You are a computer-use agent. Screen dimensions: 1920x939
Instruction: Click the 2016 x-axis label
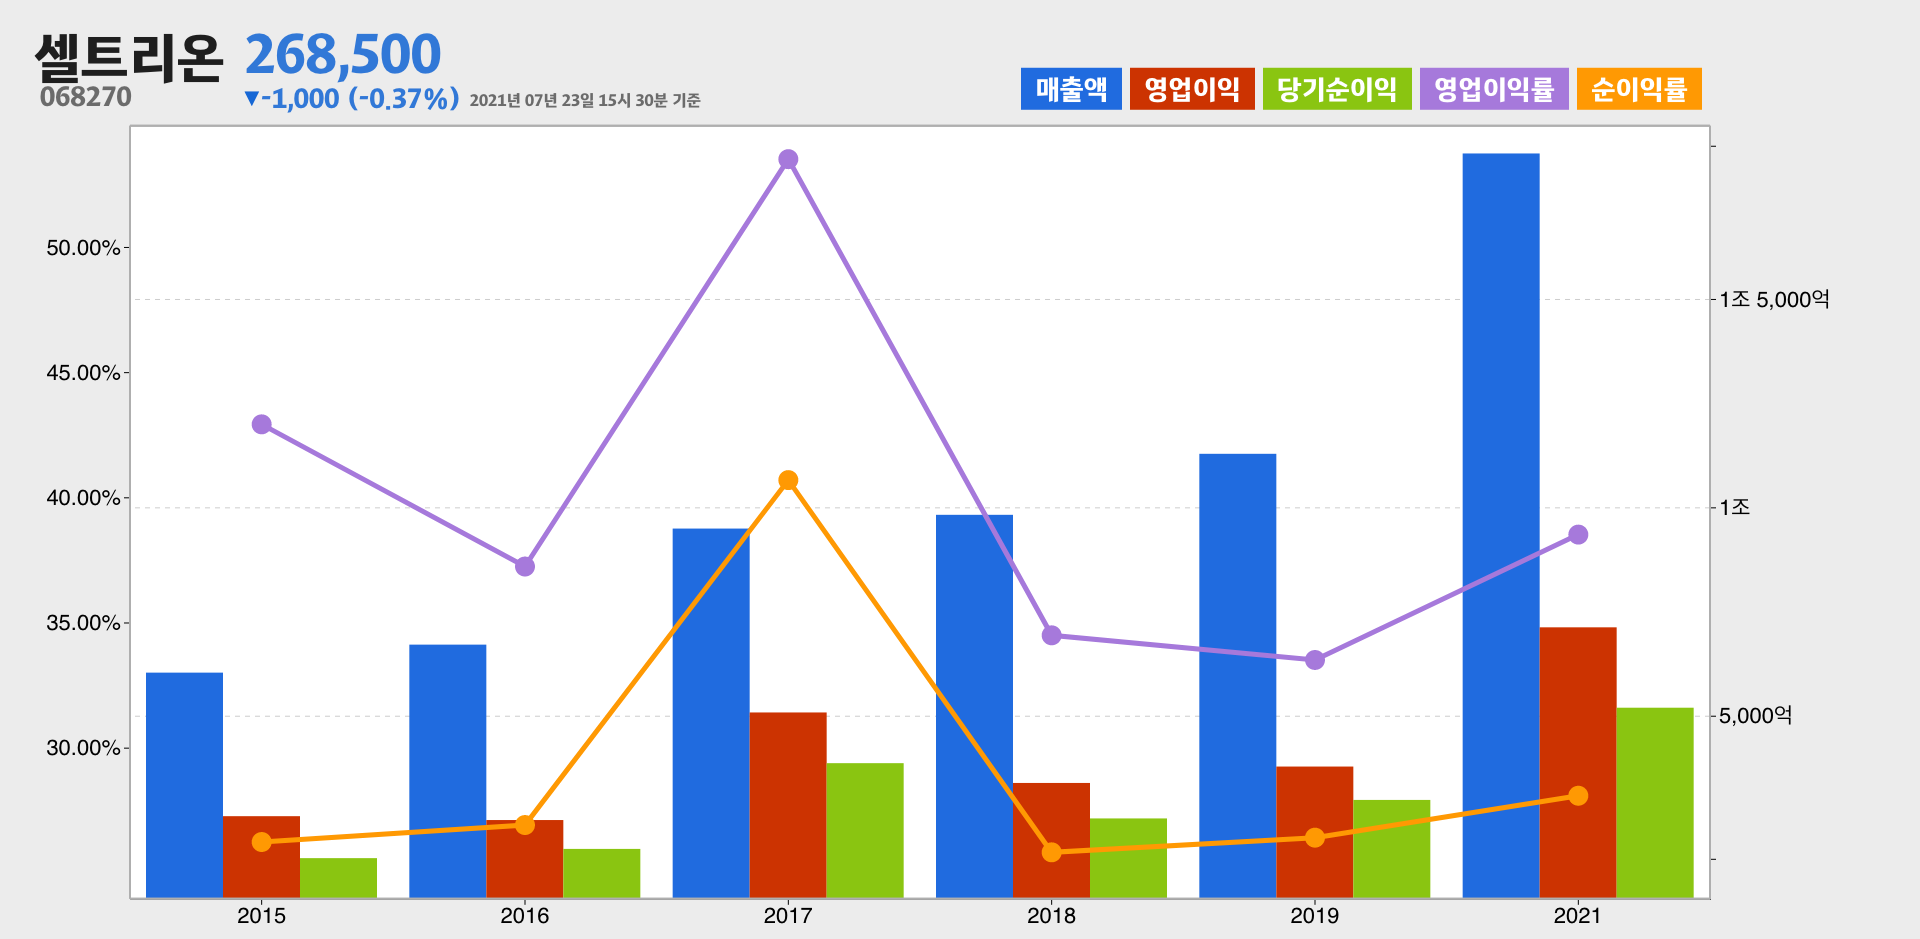[525, 916]
